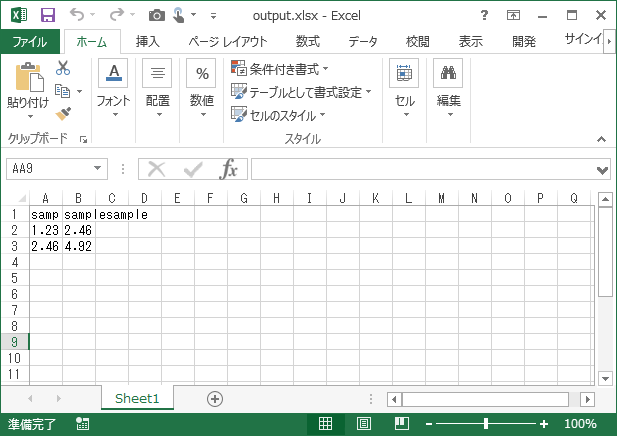The image size is (617, 436).
Task: Open the 表示 (View) tab
Action: [x=471, y=41]
